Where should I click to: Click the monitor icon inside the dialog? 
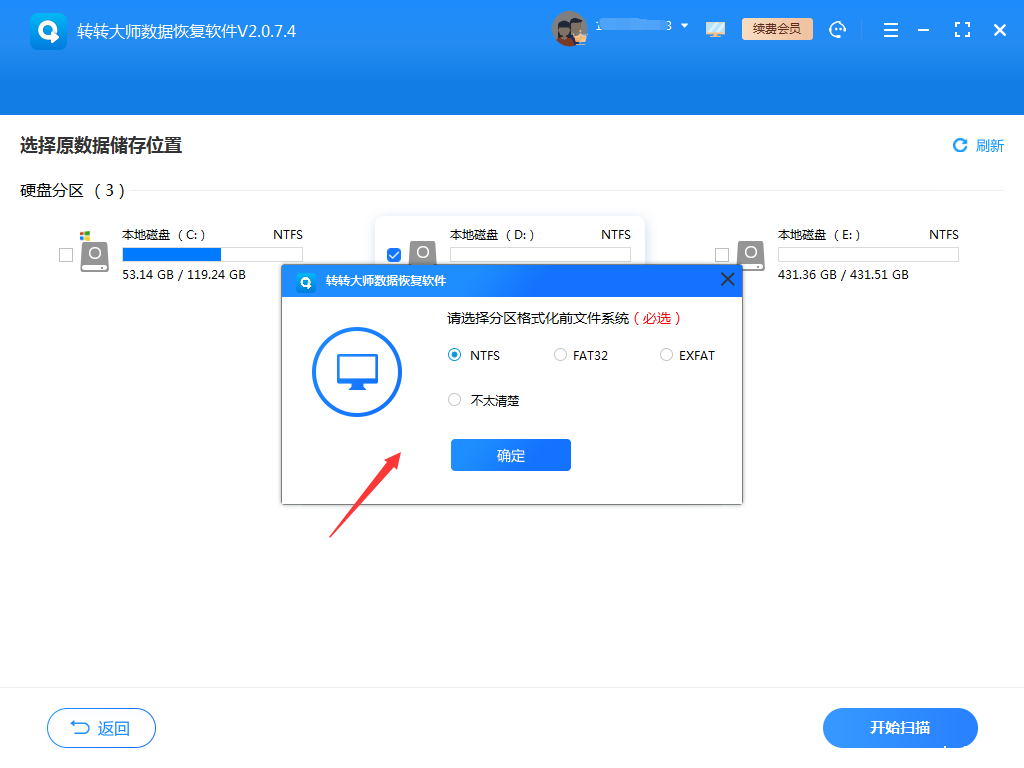[356, 371]
